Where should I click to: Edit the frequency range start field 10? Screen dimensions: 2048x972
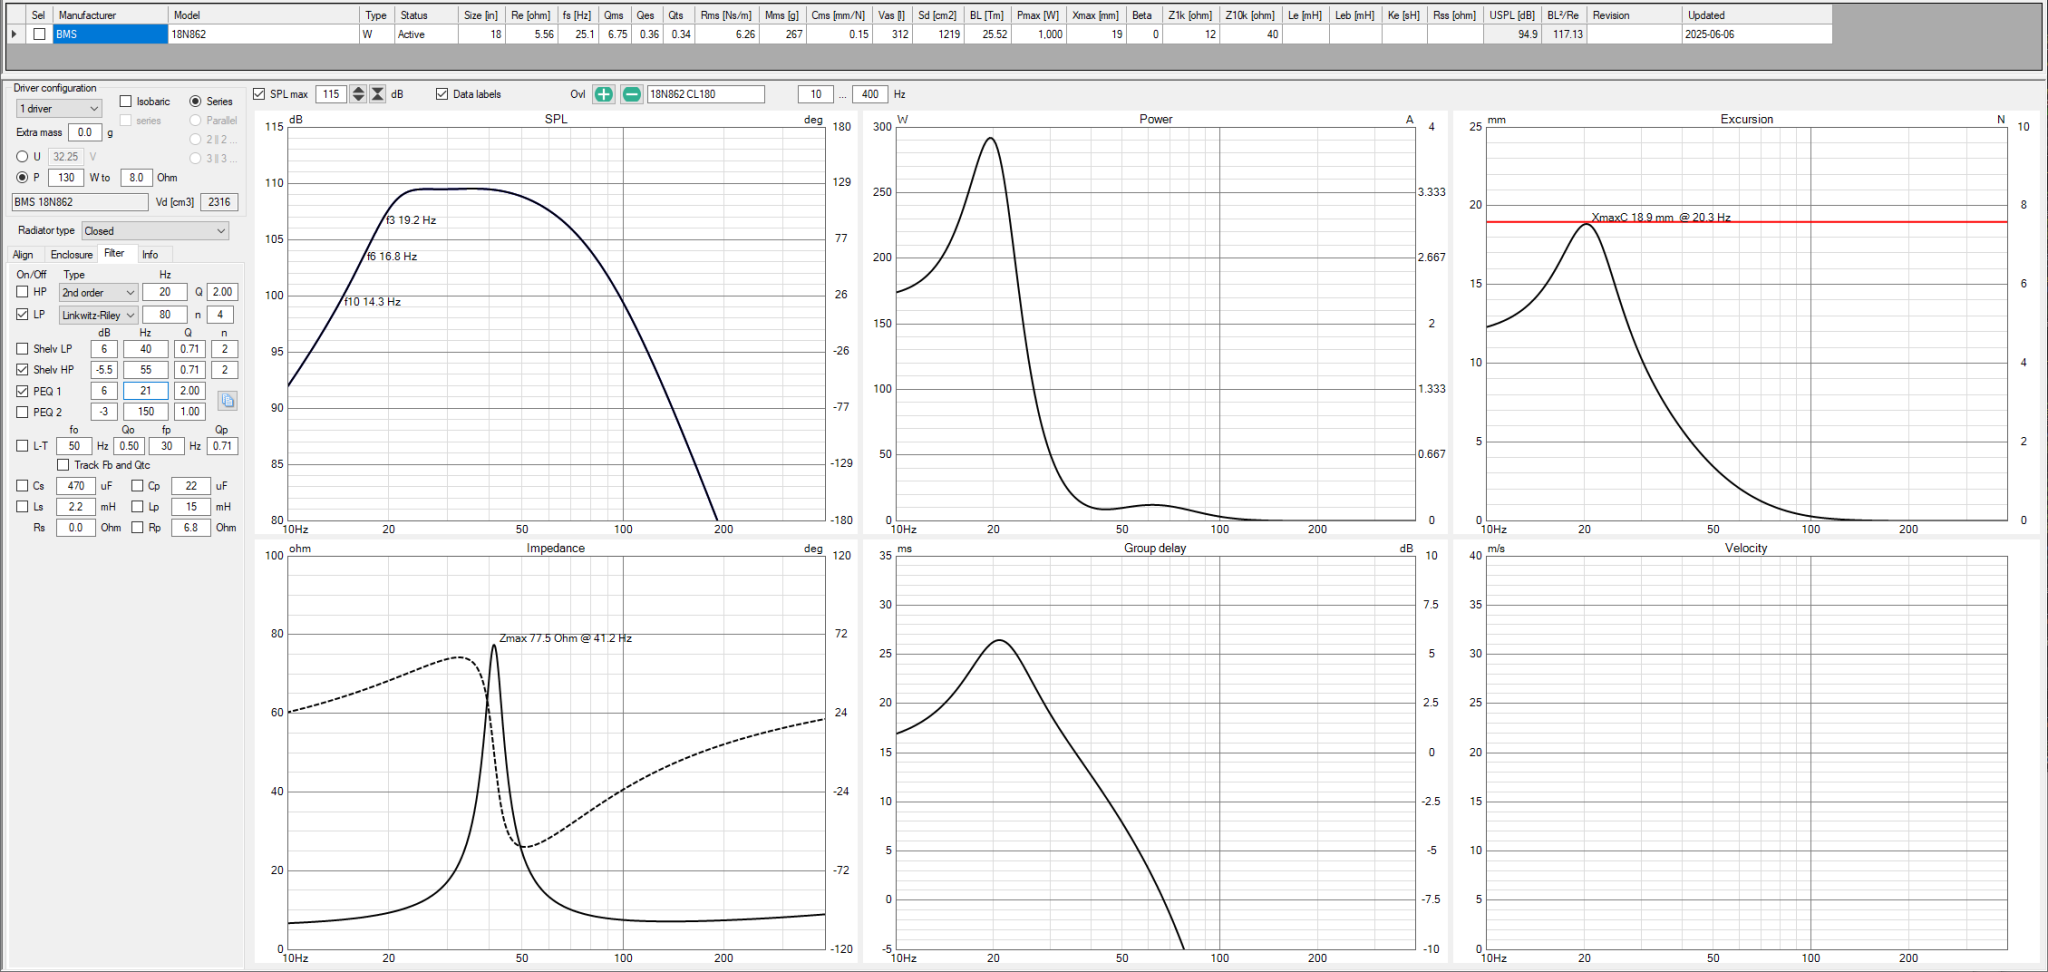click(816, 94)
